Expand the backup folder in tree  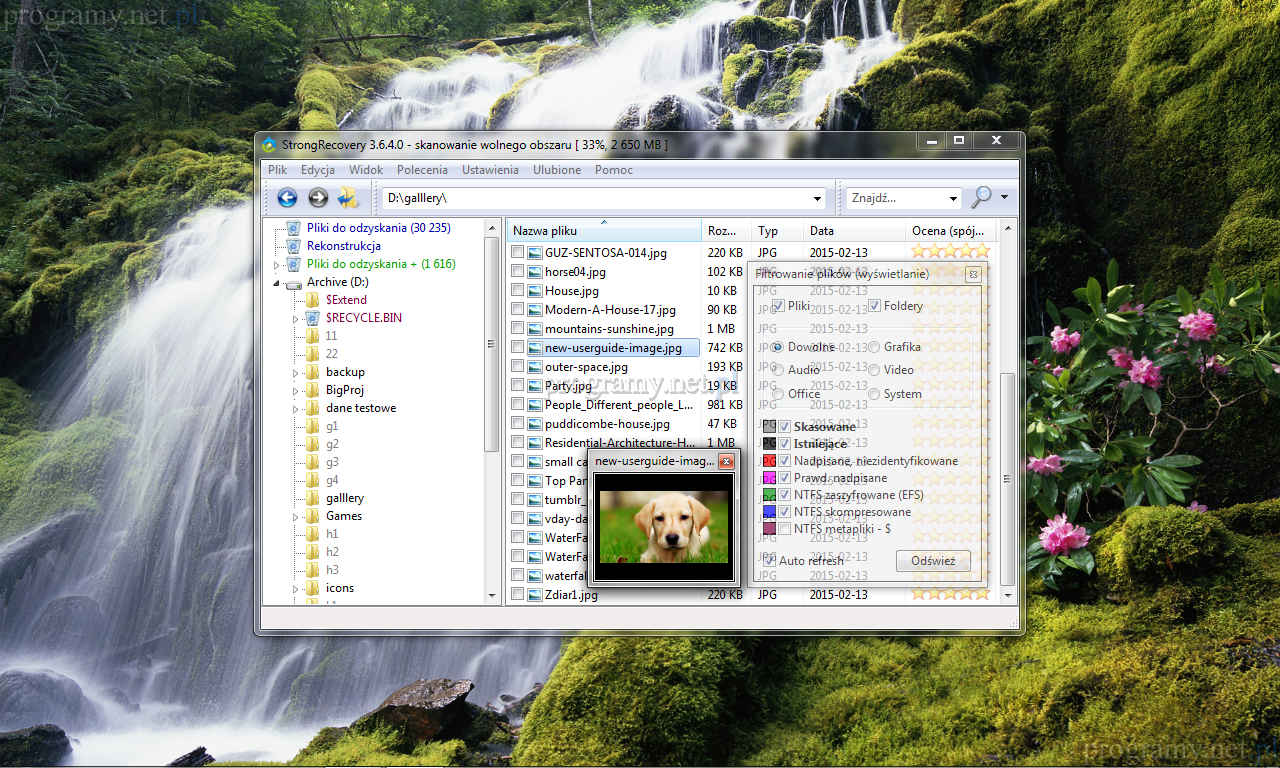click(x=296, y=373)
